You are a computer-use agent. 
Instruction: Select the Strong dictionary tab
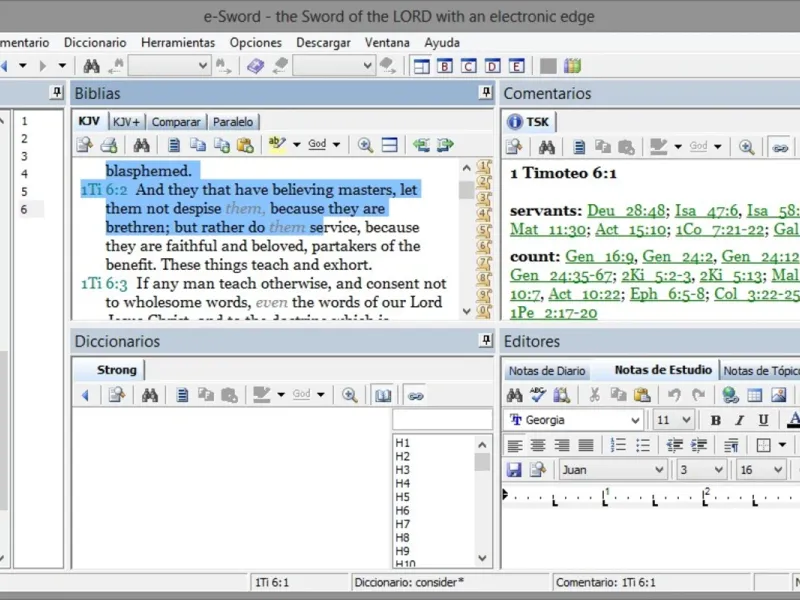(x=116, y=370)
